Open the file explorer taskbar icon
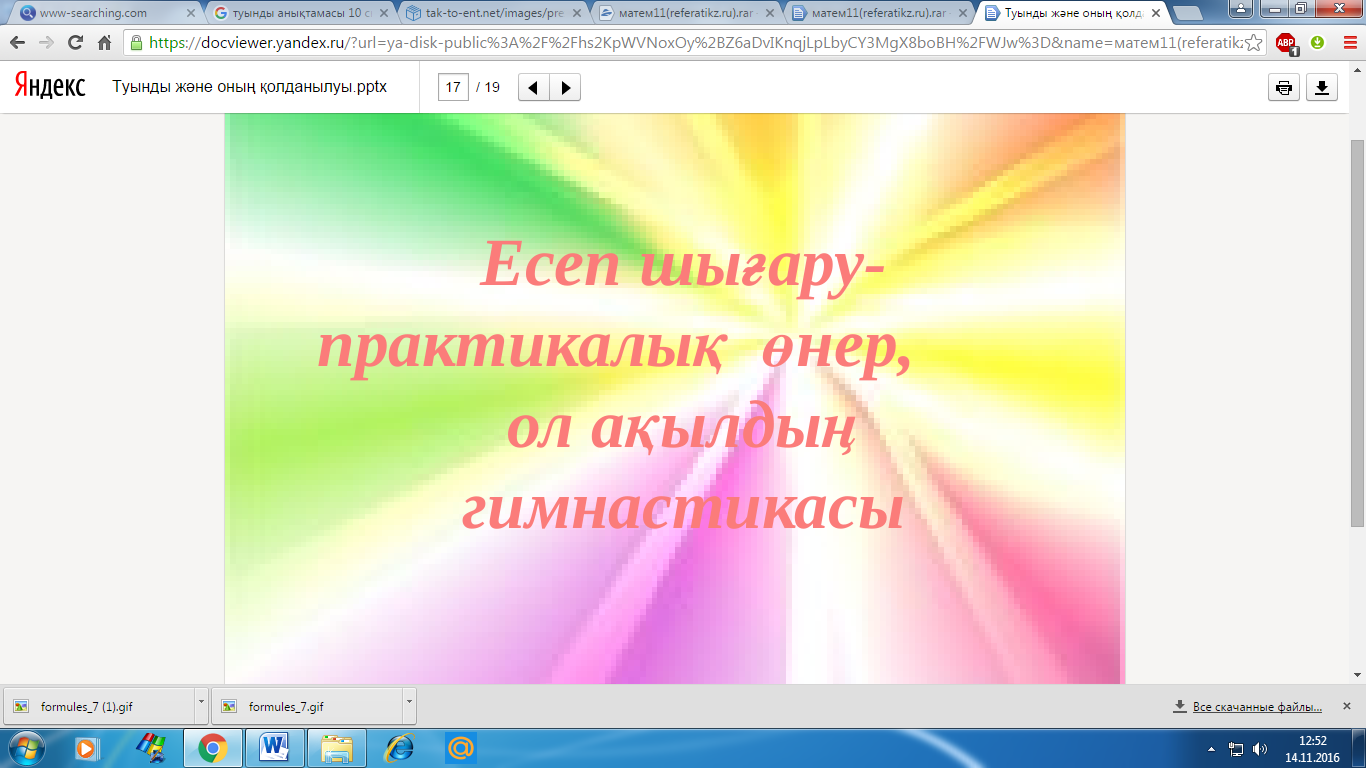 click(337, 748)
